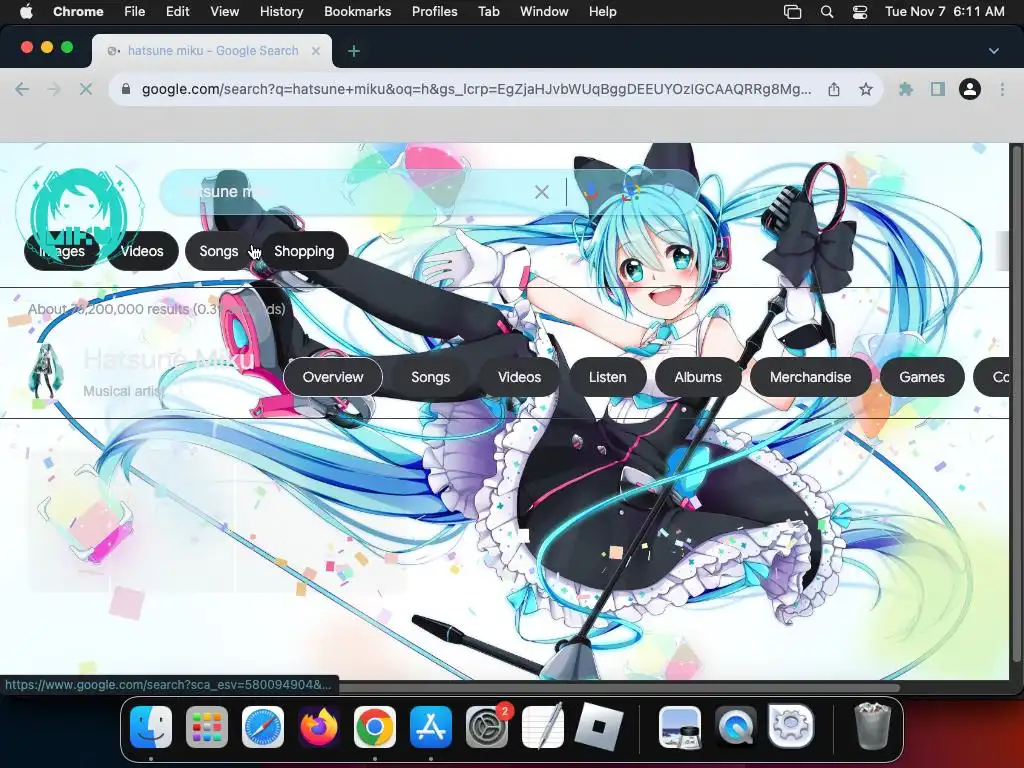Filter results by Shopping
Screen dimensions: 1024x768
(304, 251)
